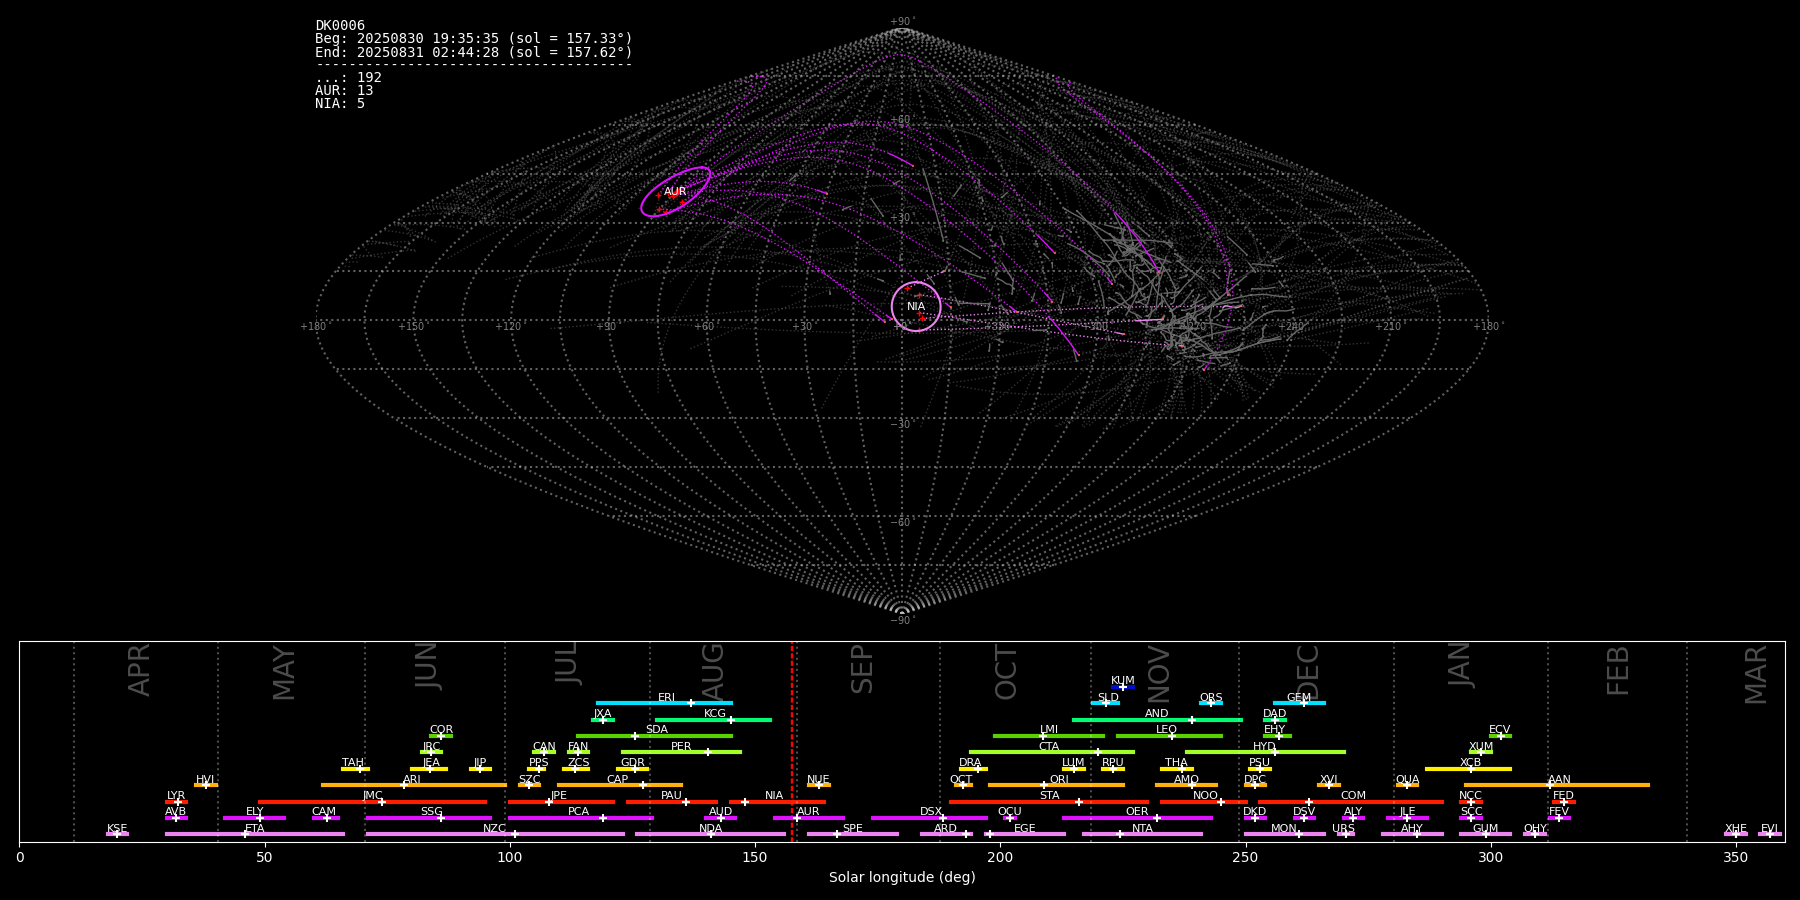This screenshot has height=900, width=1800.
Task: Click the HYD shower bar
Action: [1265, 752]
